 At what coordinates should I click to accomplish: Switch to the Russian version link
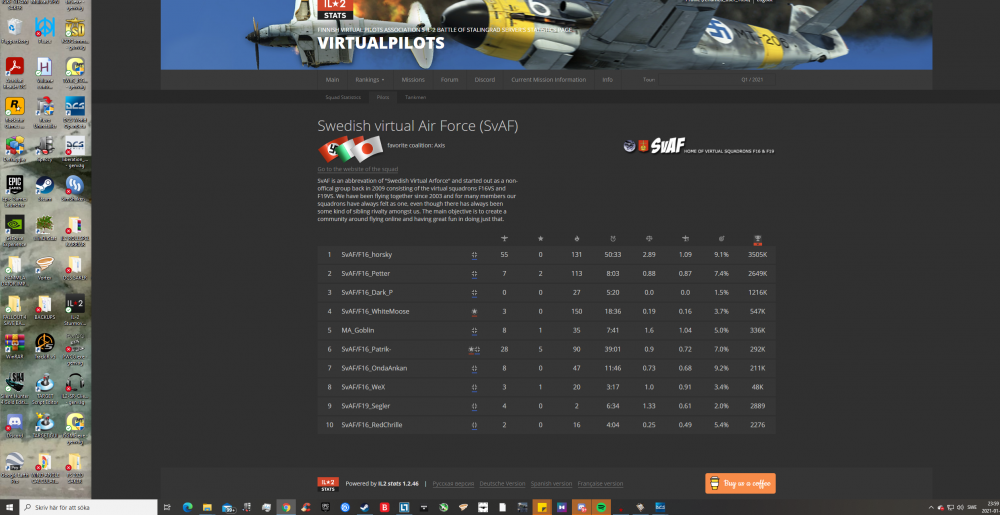point(453,484)
